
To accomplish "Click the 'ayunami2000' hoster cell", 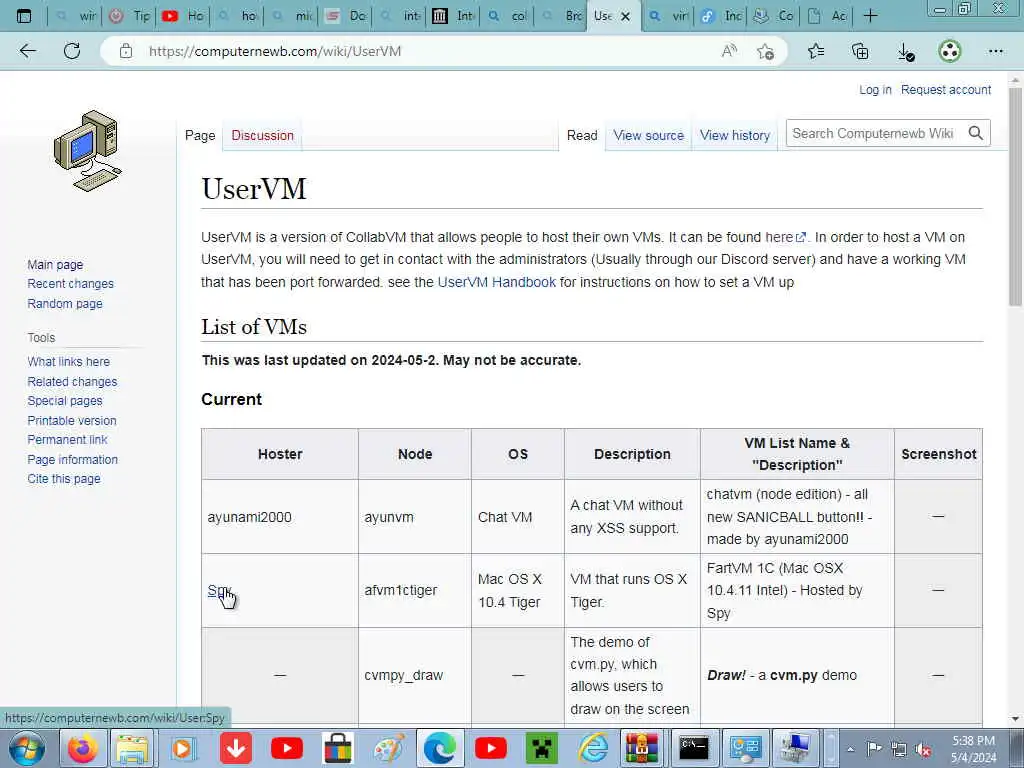I will (280, 517).
